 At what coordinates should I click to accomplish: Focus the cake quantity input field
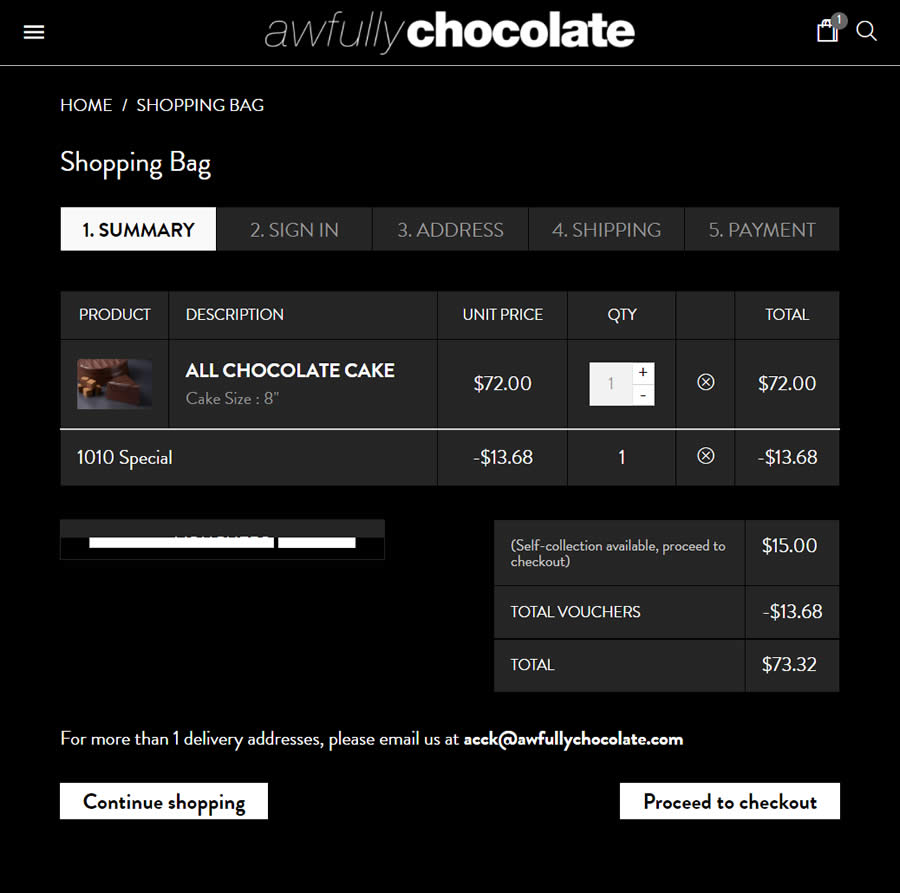(611, 384)
